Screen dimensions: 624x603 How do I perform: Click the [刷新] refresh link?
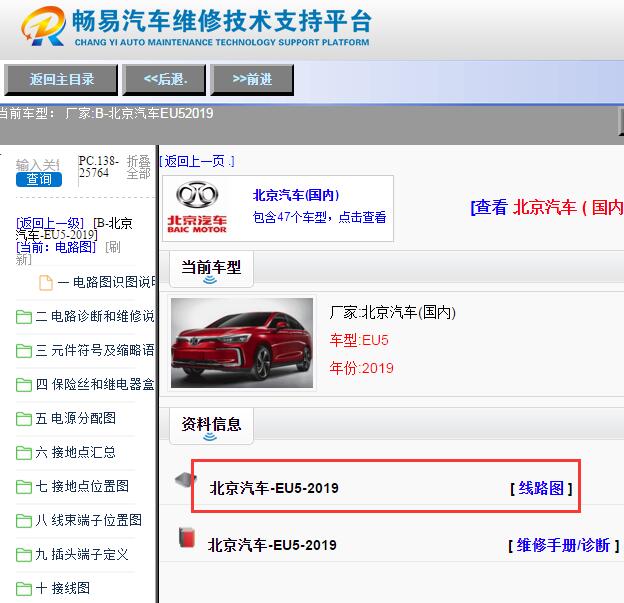coord(68,253)
